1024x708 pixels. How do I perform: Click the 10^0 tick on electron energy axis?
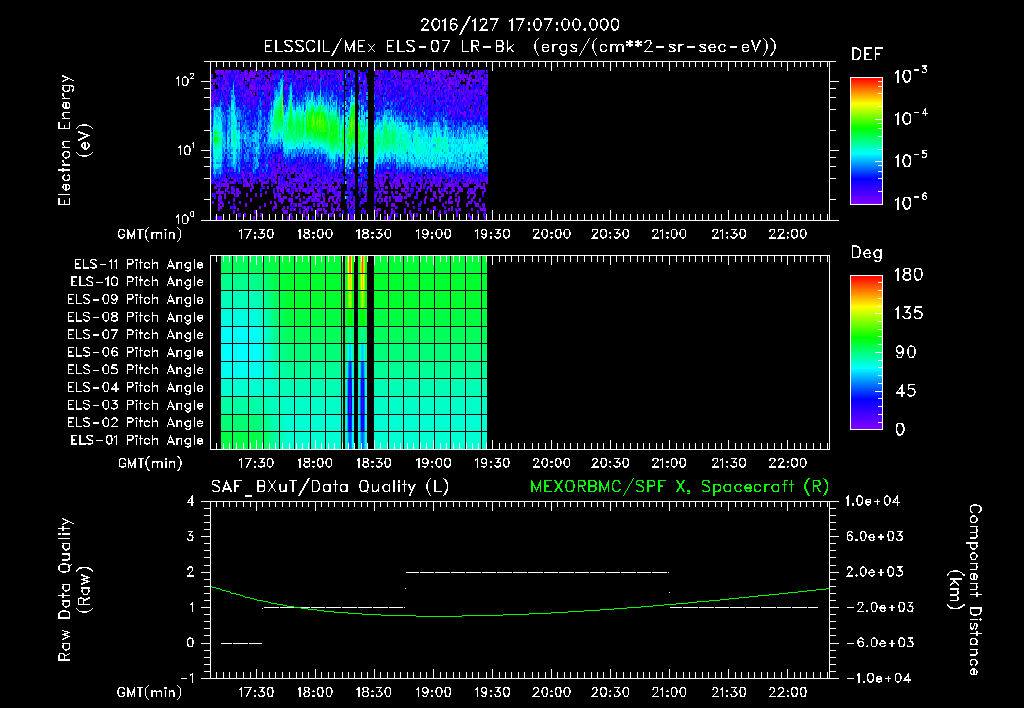185,217
